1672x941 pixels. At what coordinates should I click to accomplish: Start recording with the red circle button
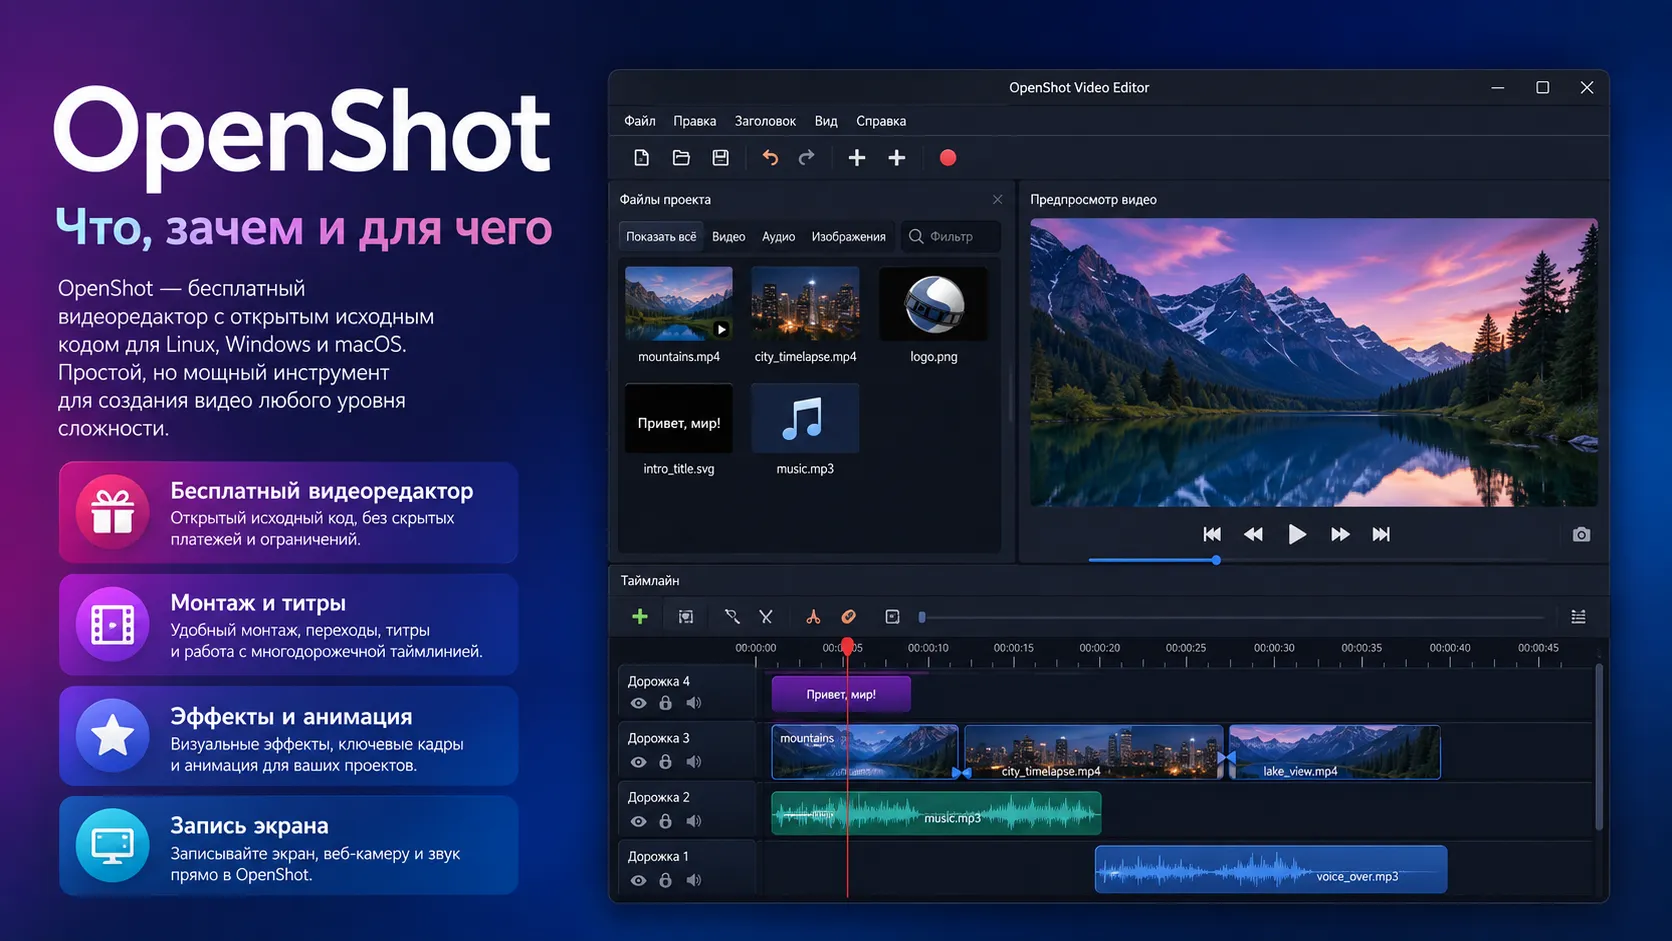(x=948, y=158)
